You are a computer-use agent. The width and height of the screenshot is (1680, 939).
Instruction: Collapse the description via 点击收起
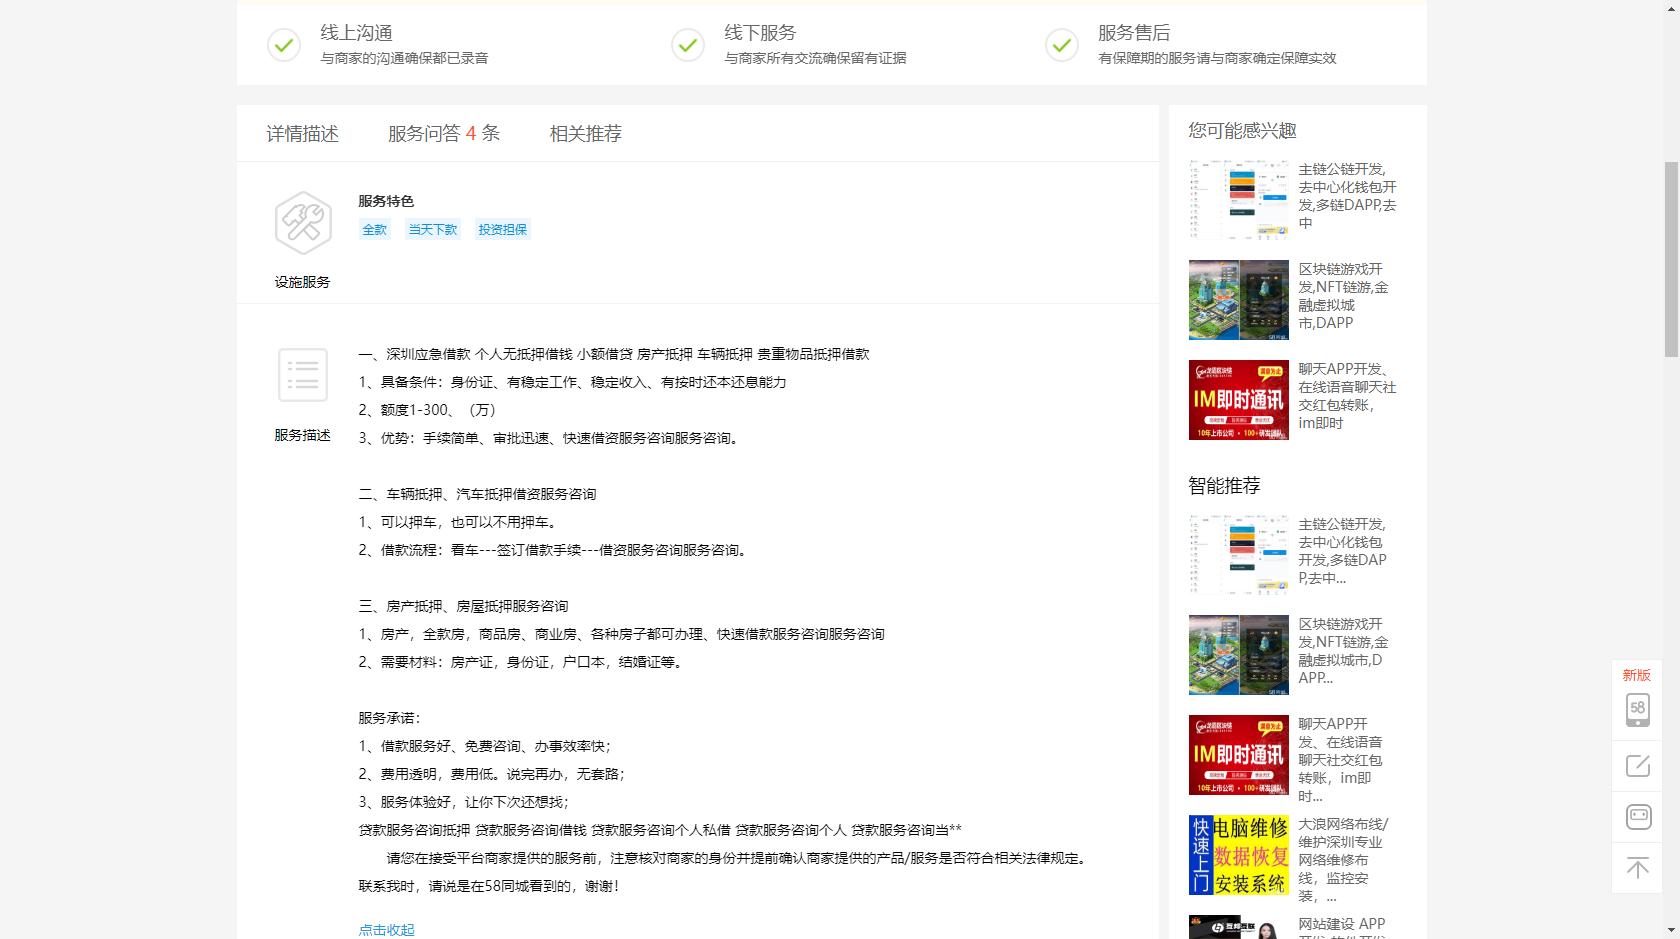387,929
